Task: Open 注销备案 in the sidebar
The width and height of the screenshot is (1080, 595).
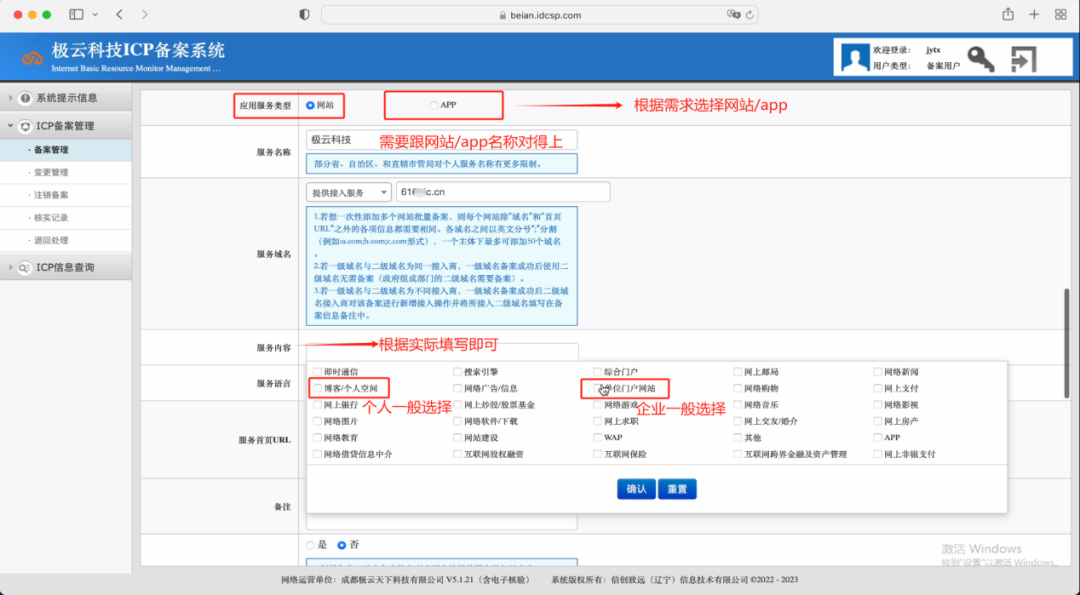Action: (x=51, y=195)
